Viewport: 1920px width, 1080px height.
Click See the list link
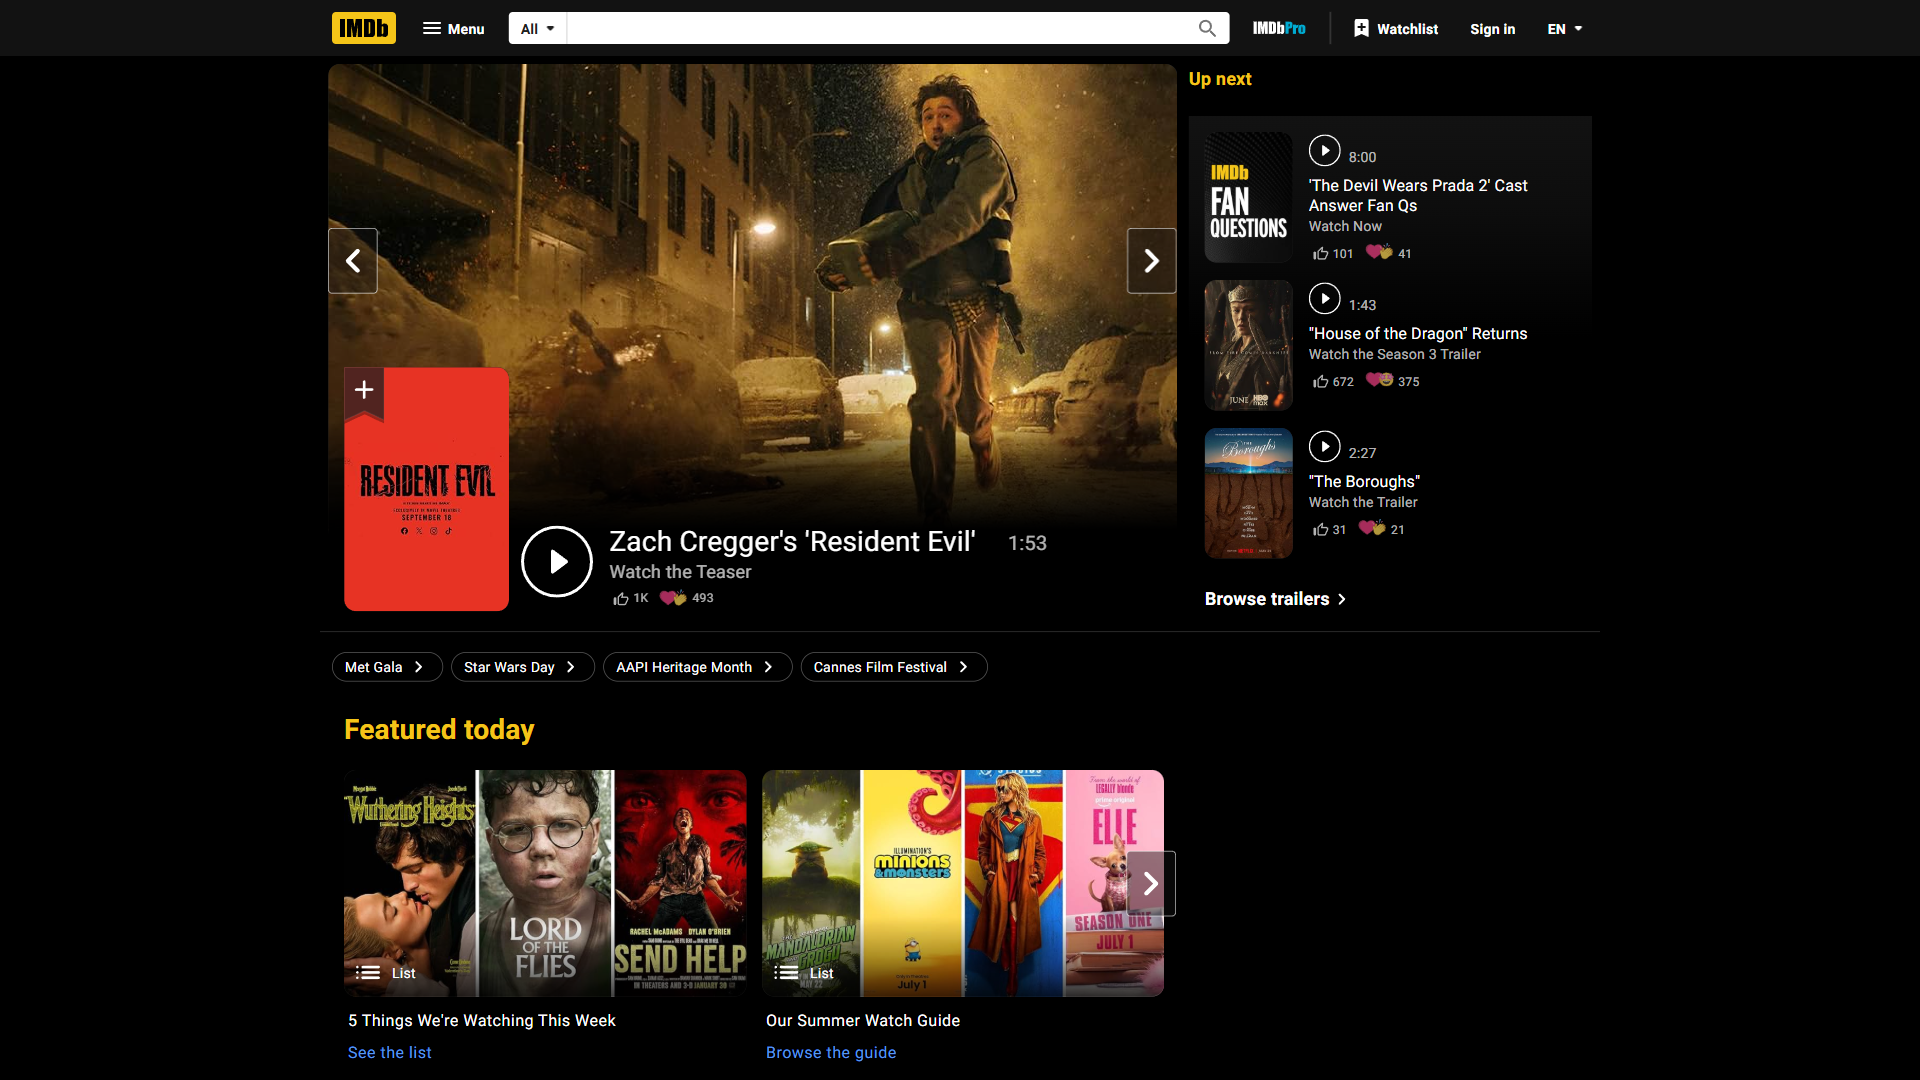(390, 1053)
